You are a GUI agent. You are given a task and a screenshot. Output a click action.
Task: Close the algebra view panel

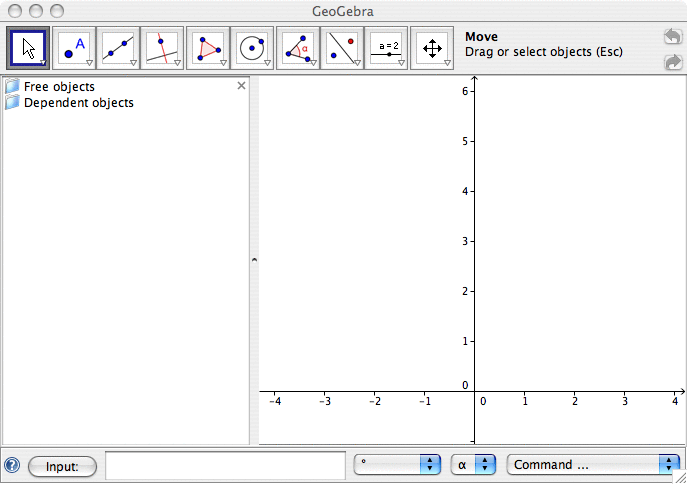click(240, 86)
